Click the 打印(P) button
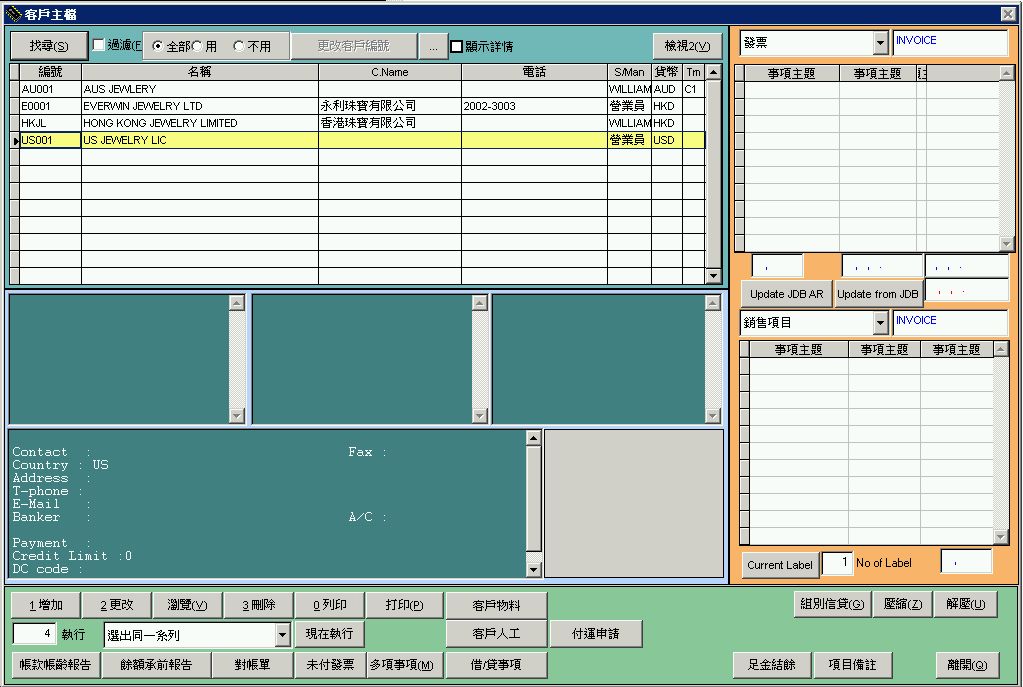The image size is (1023, 687). point(405,605)
